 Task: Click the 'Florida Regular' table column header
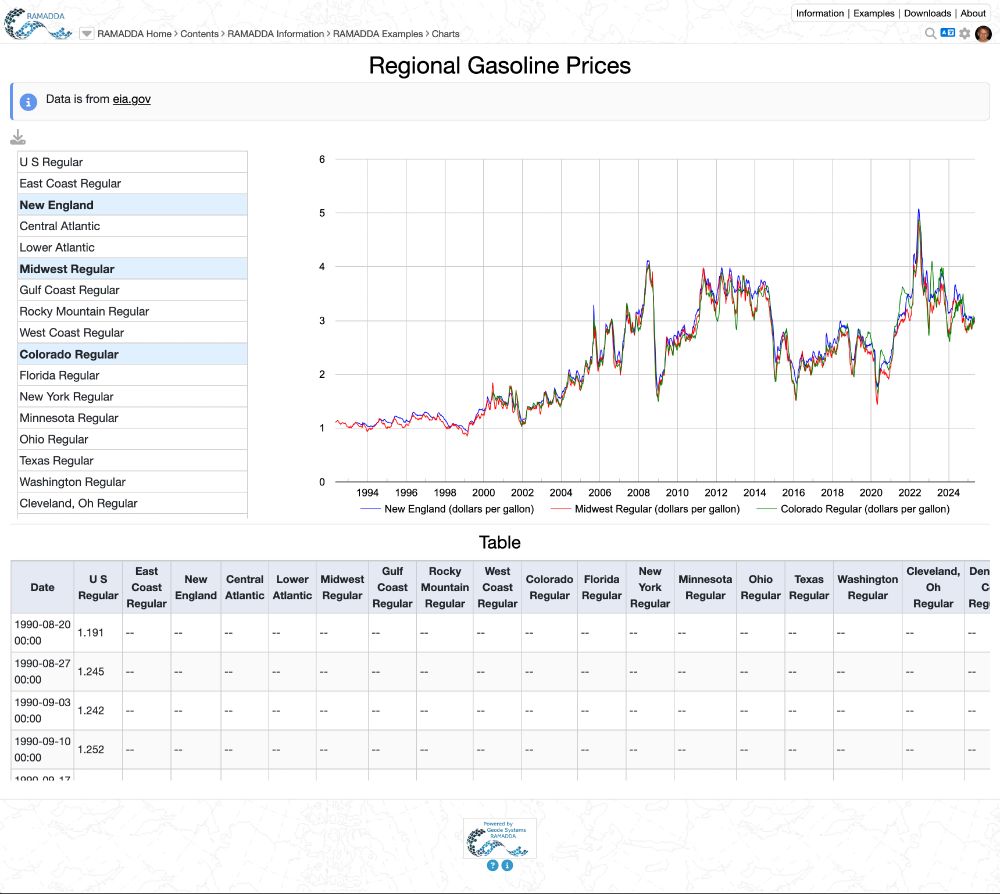click(601, 587)
